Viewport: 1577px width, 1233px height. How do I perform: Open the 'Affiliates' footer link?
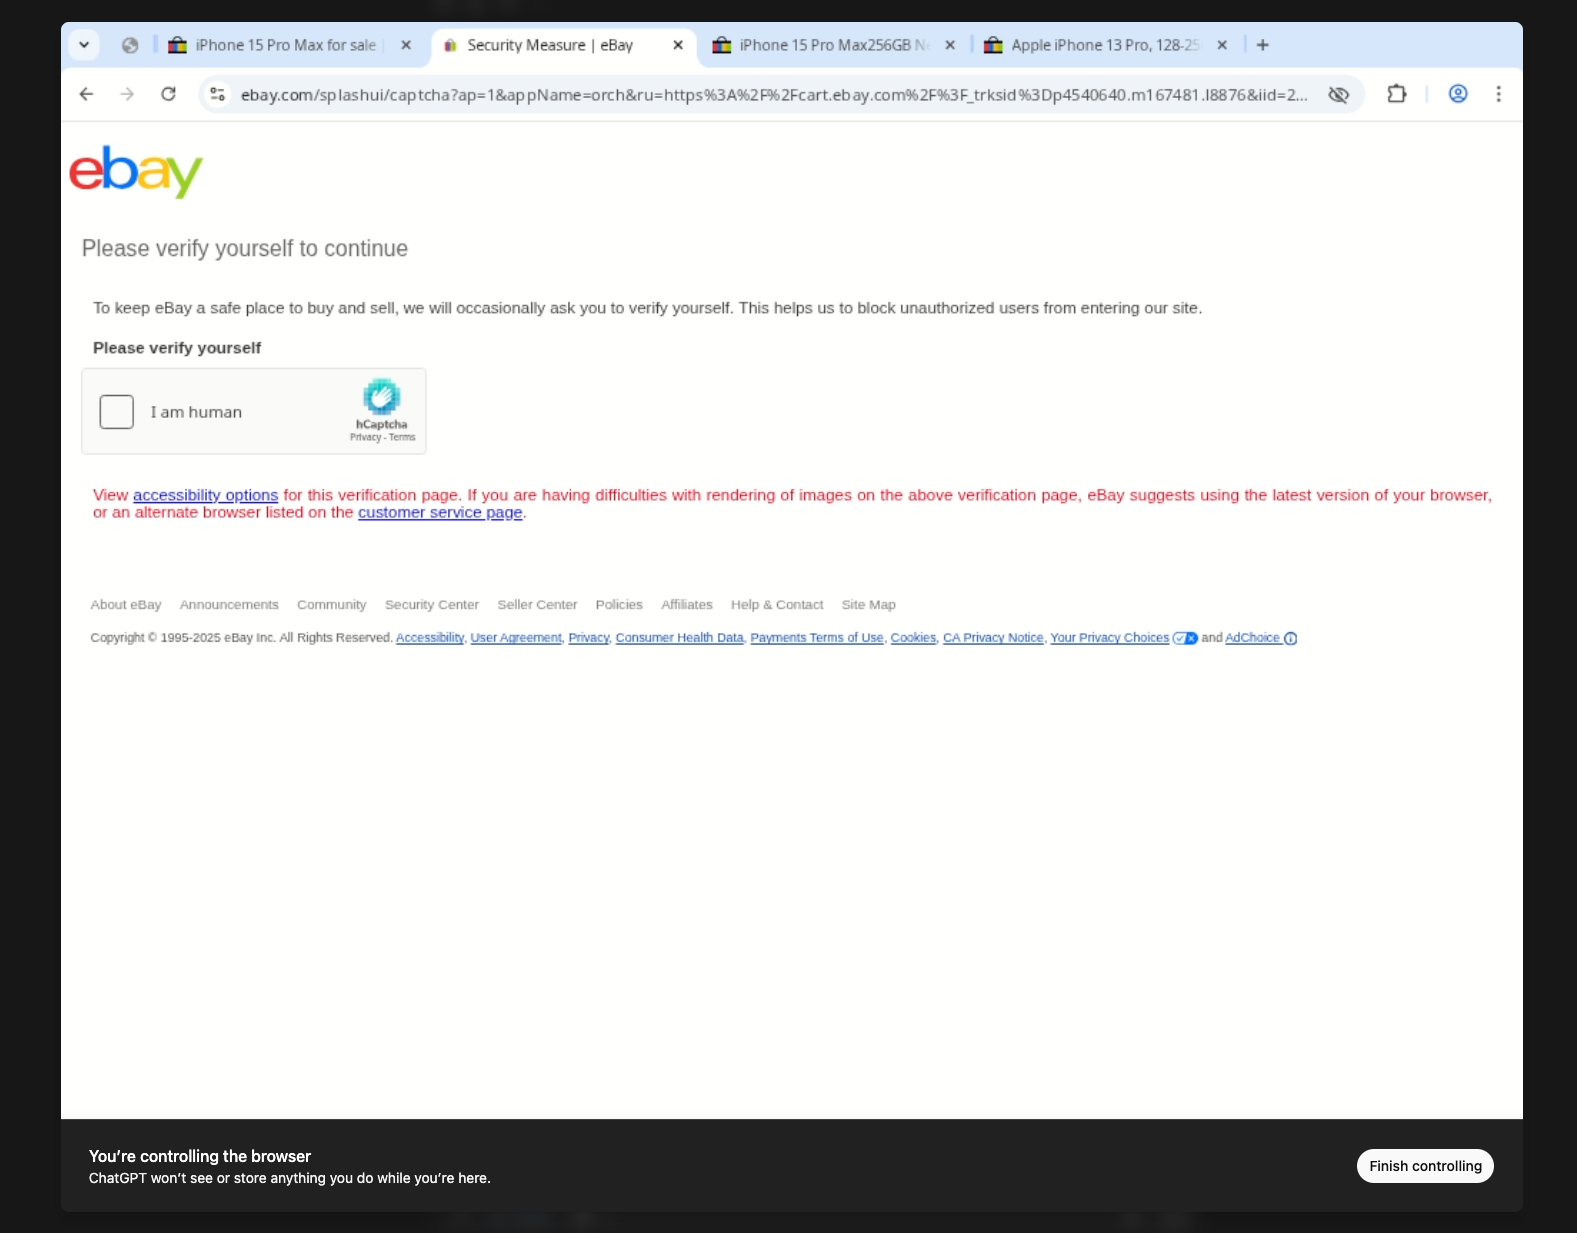click(x=687, y=605)
